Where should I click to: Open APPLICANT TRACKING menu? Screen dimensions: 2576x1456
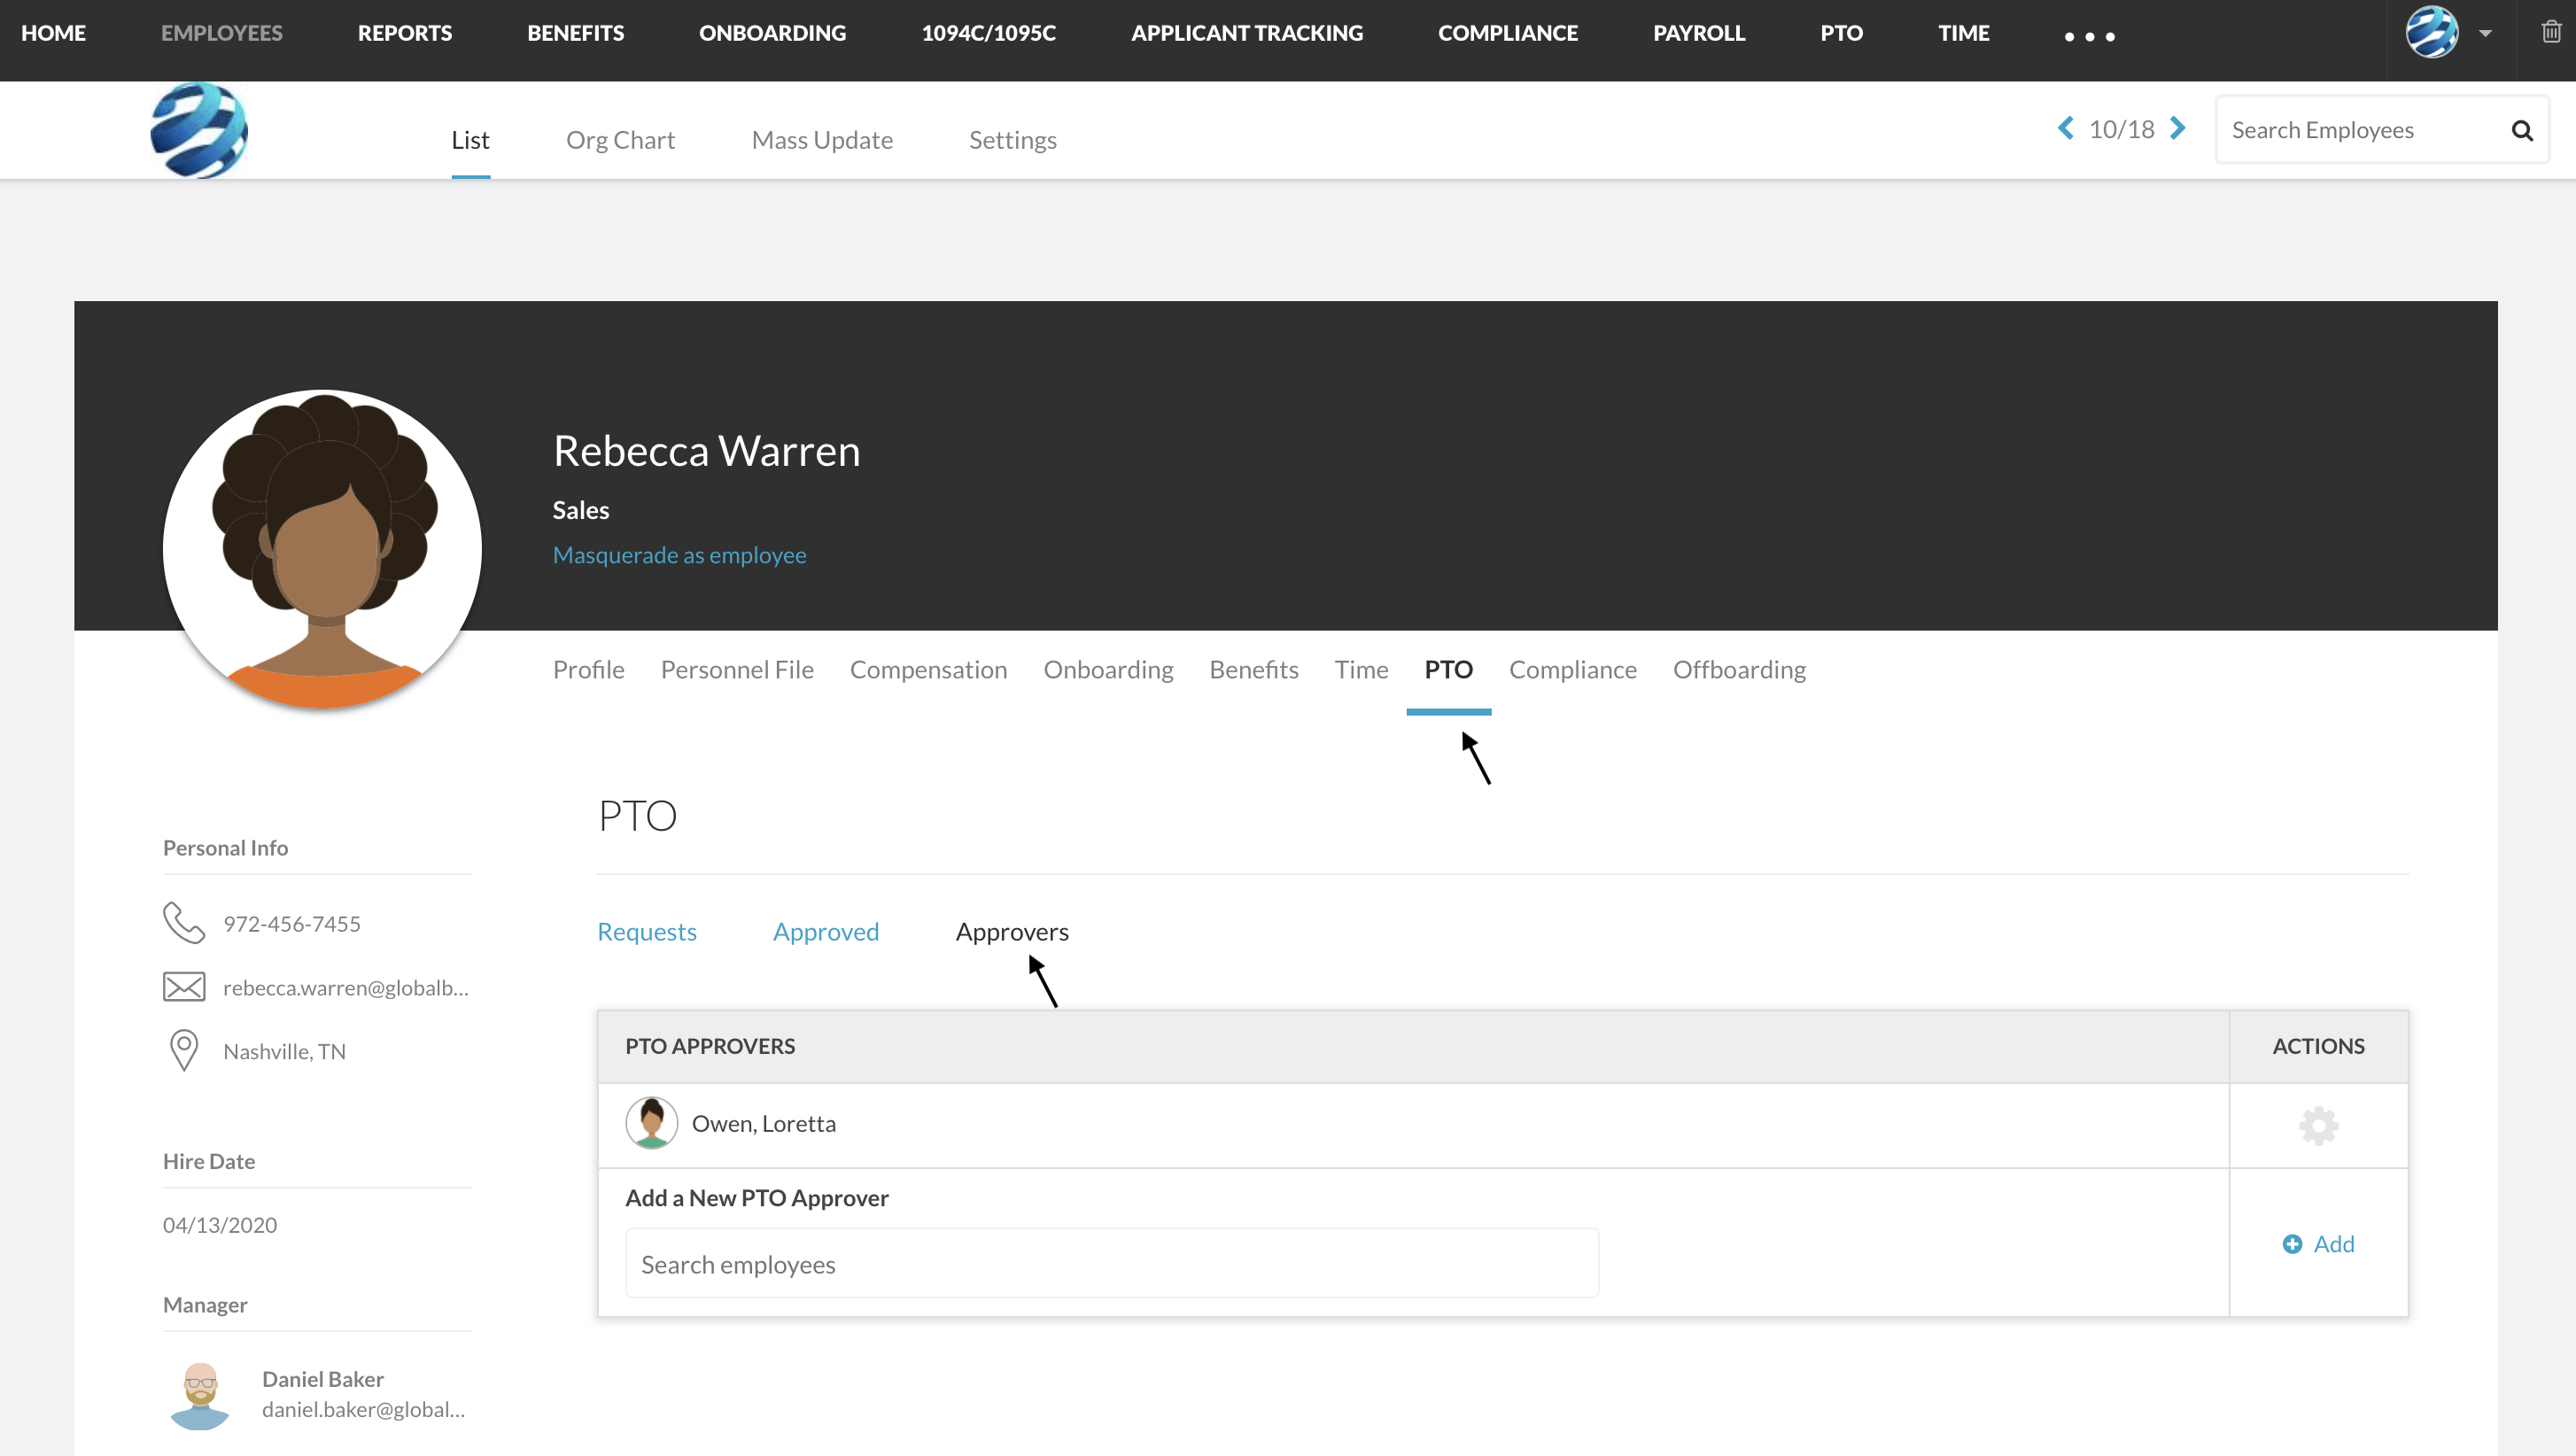point(1247,33)
